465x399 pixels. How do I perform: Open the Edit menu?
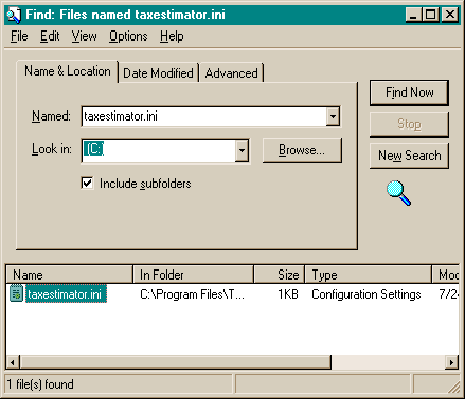pos(49,36)
